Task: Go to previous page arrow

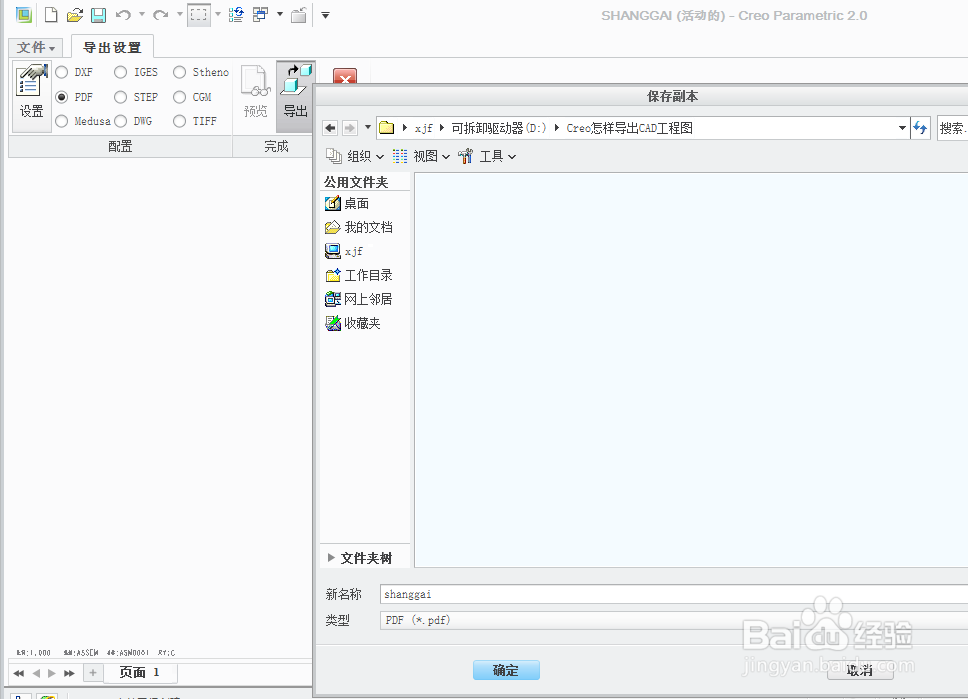Action: click(36, 673)
